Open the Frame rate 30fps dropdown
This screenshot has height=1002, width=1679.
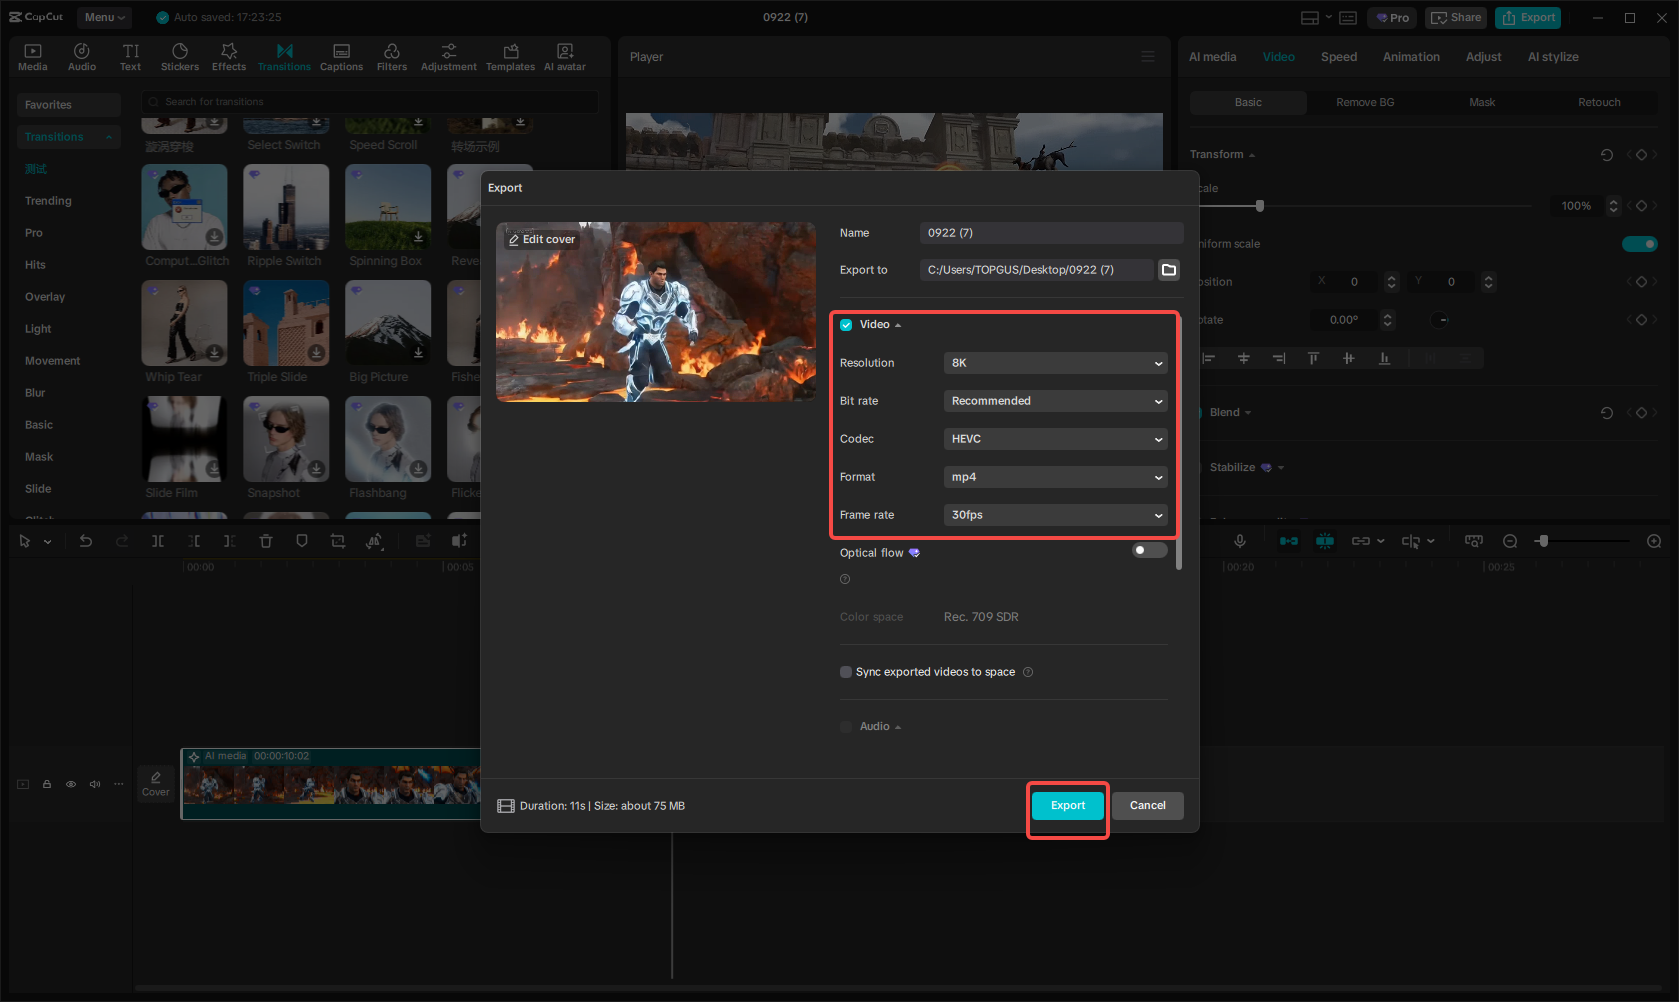tap(1055, 515)
